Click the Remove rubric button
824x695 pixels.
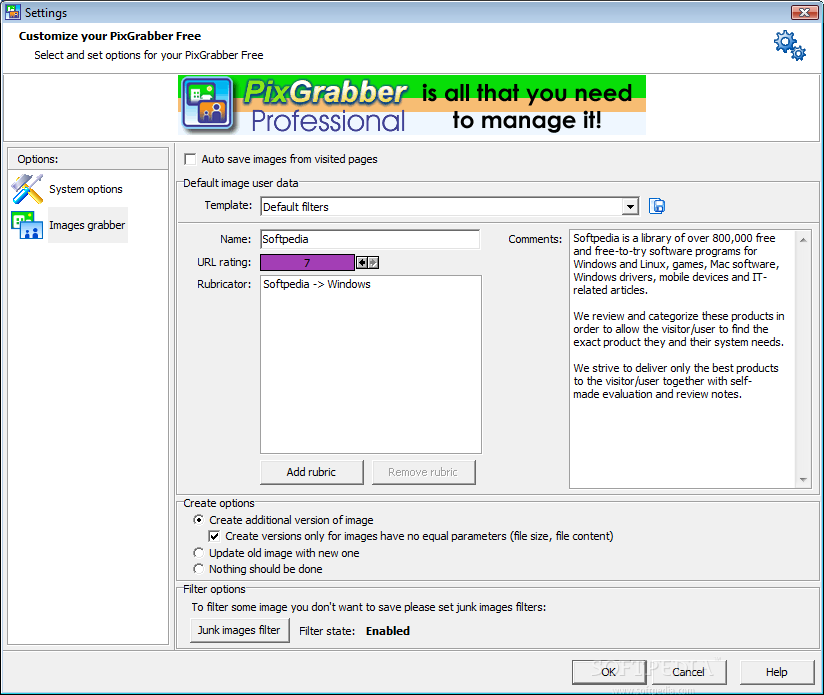click(423, 472)
